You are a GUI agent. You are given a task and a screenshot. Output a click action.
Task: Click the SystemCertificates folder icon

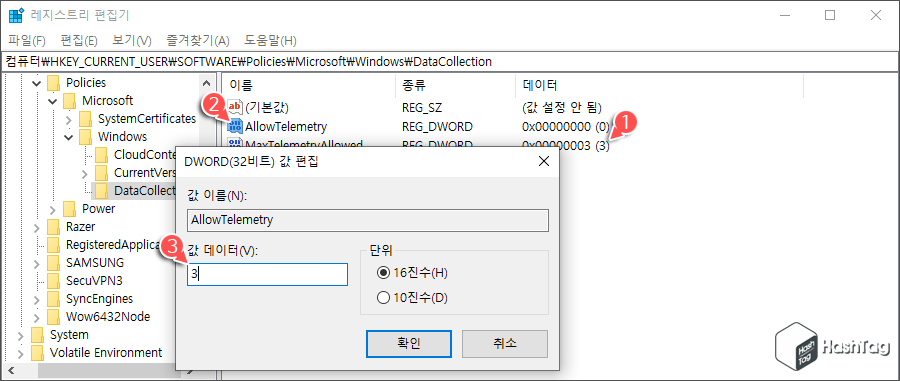[x=86, y=119]
